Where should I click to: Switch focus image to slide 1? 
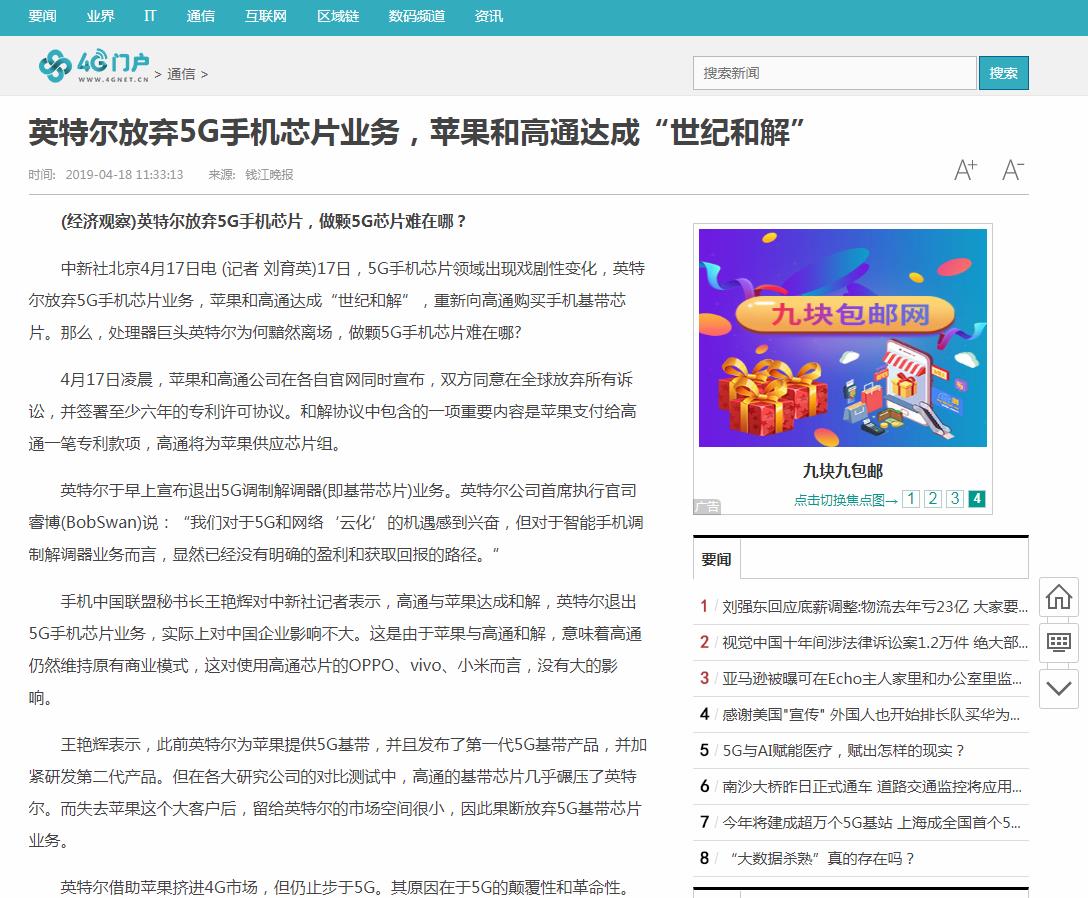tap(910, 498)
